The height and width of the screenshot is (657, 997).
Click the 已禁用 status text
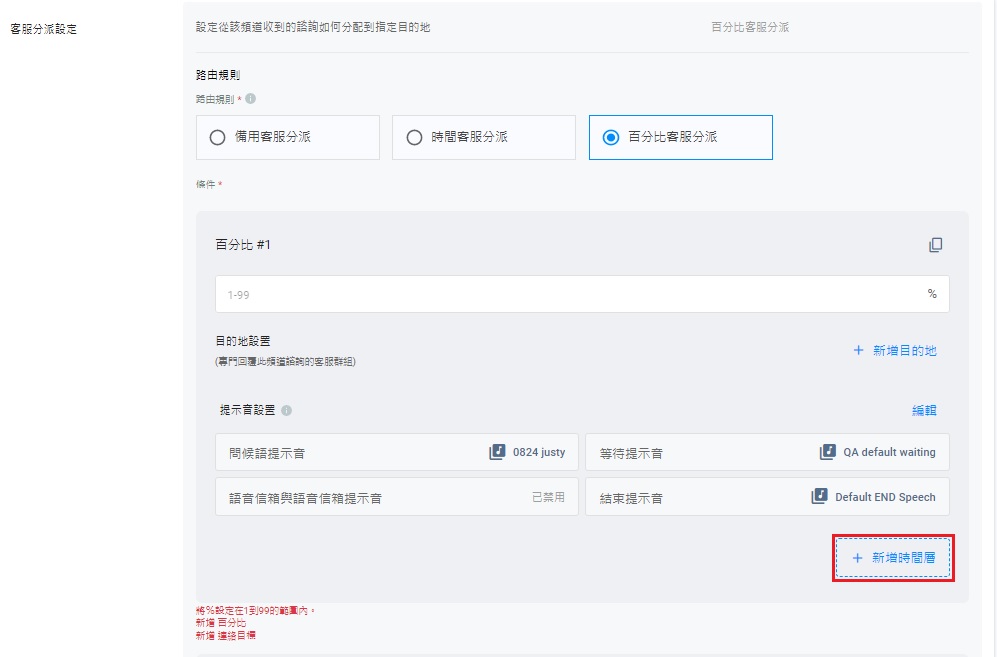pyautogui.click(x=548, y=497)
